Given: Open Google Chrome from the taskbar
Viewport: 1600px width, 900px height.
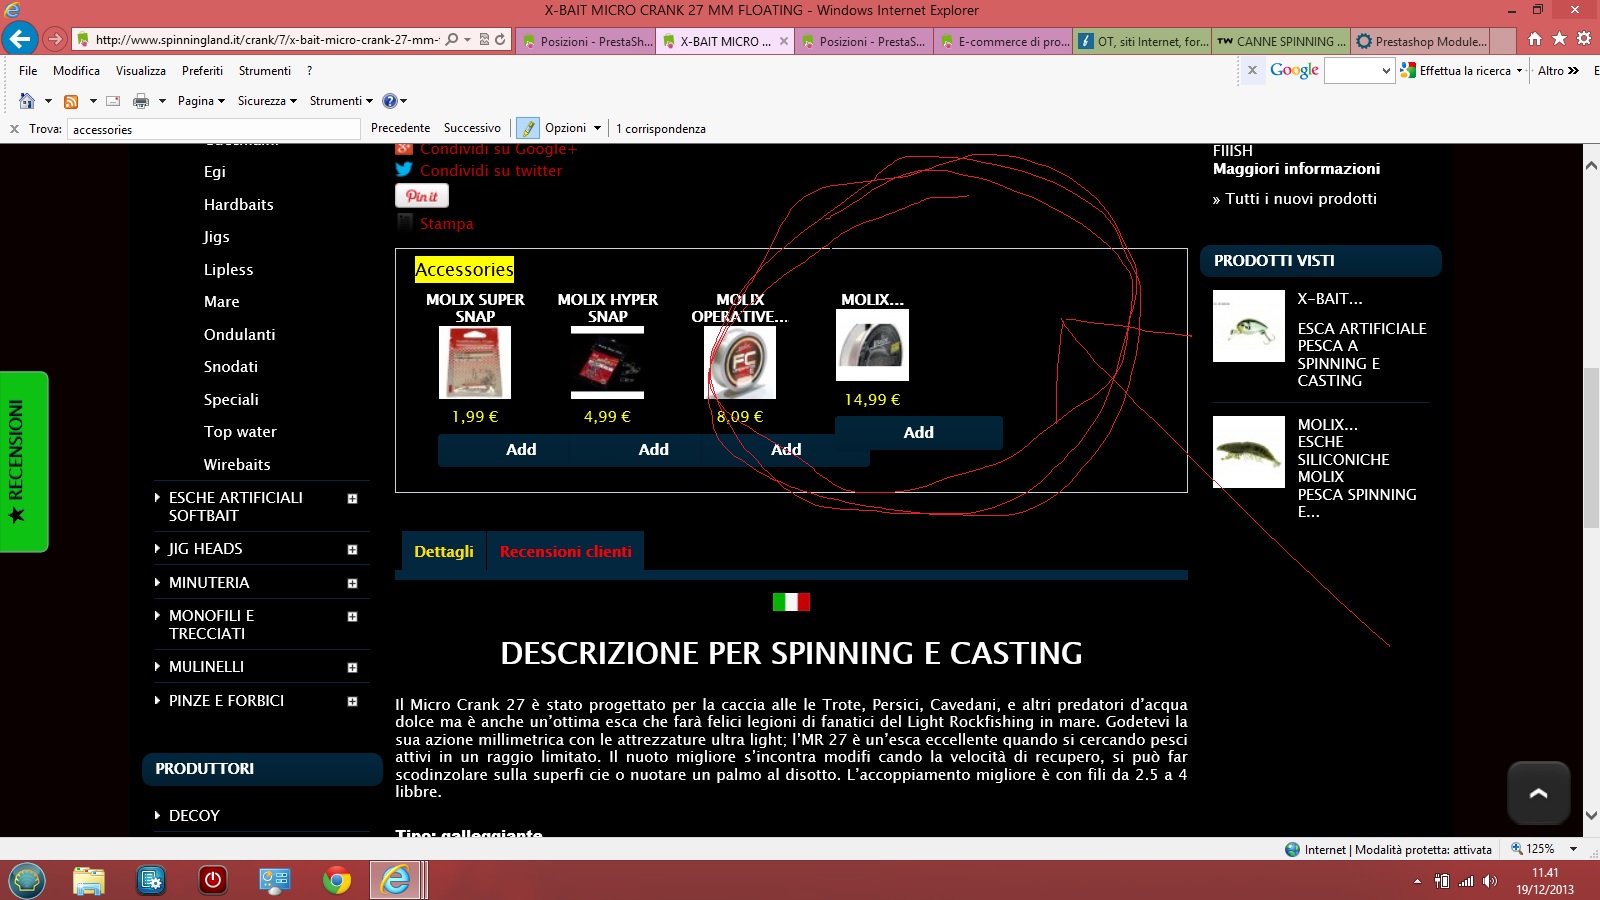Looking at the screenshot, I should click(x=337, y=880).
